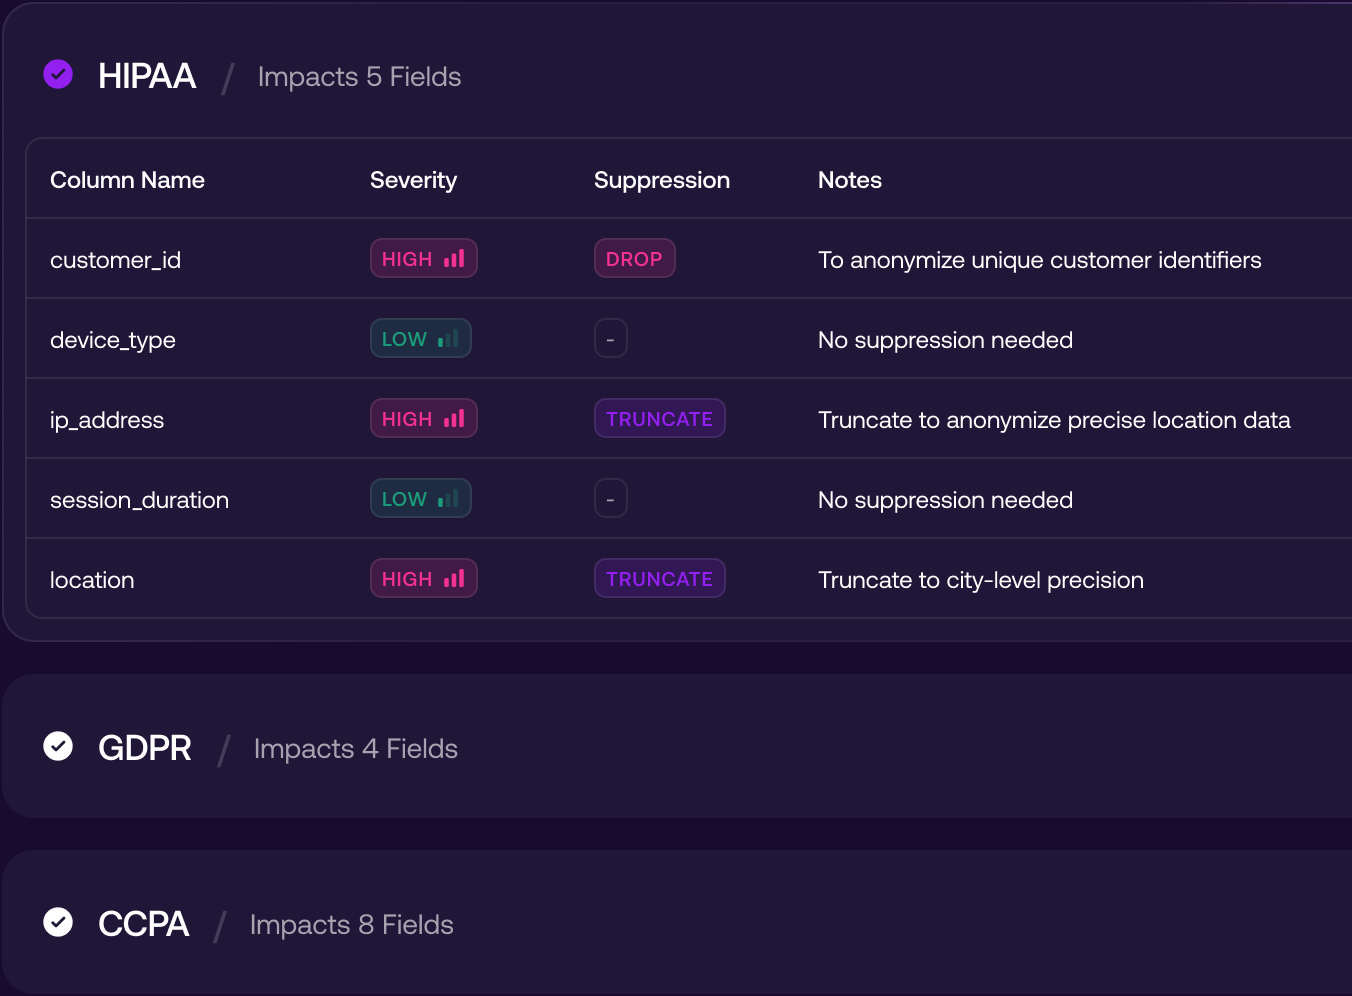
Task: Select the customer_id column name cell
Action: [115, 260]
